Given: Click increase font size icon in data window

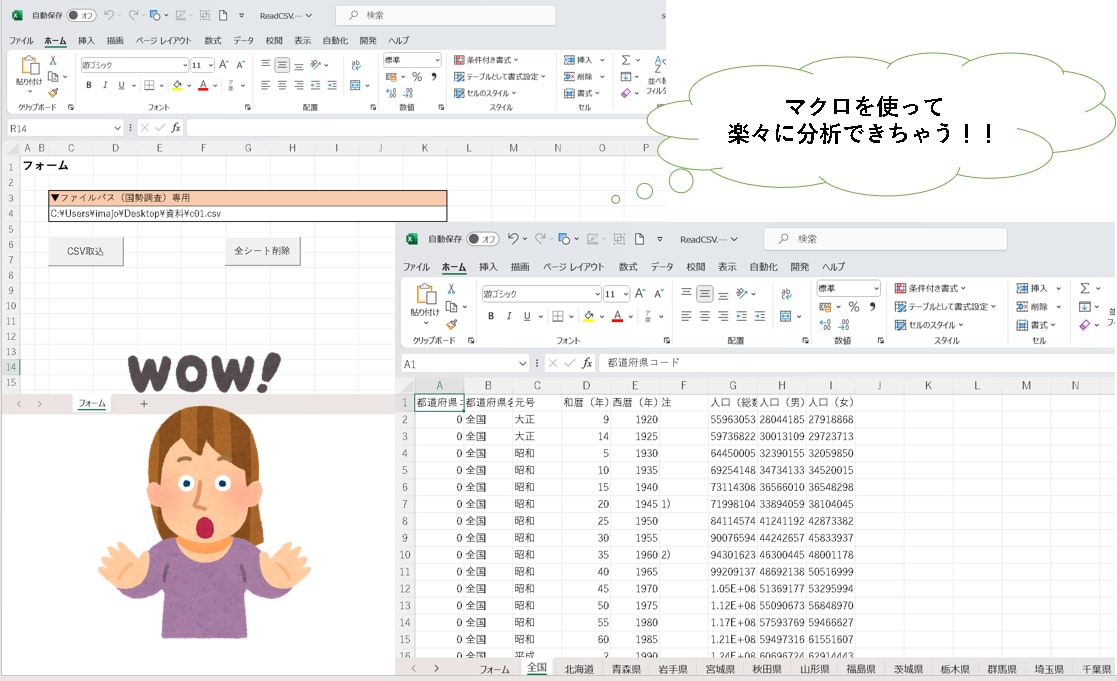Looking at the screenshot, I should click(640, 293).
